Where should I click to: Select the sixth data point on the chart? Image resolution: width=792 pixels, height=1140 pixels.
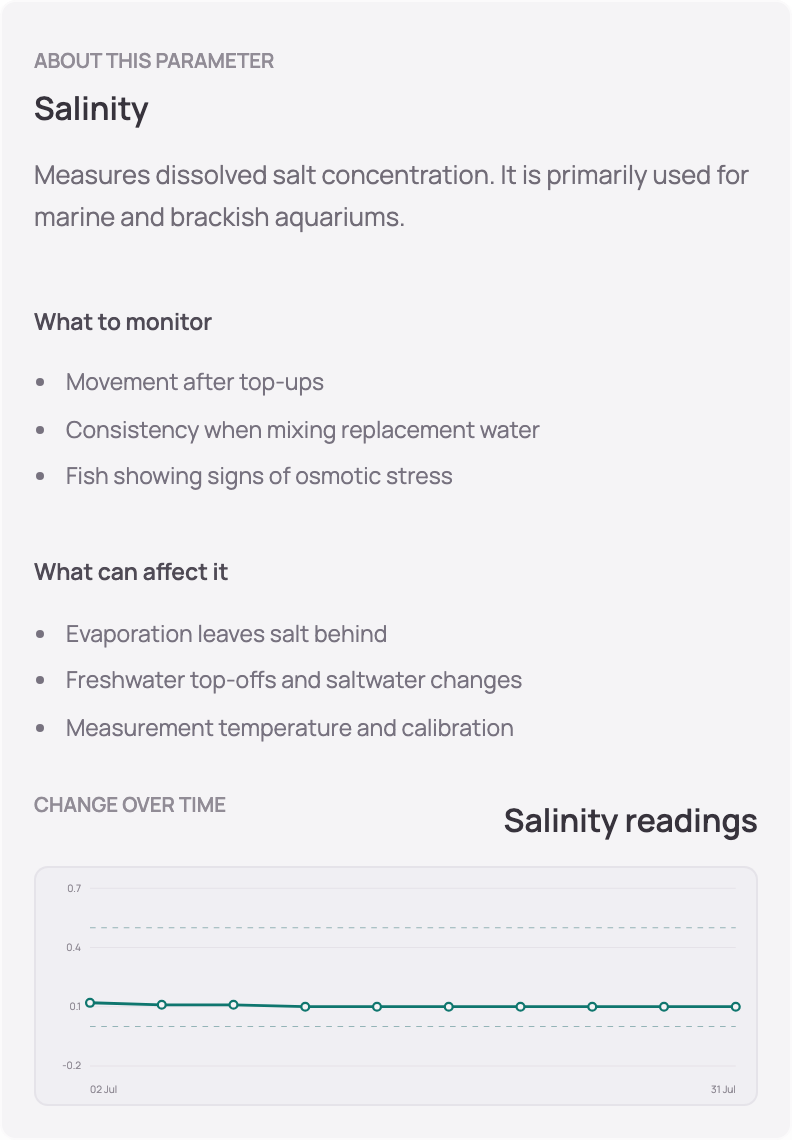pos(449,1007)
